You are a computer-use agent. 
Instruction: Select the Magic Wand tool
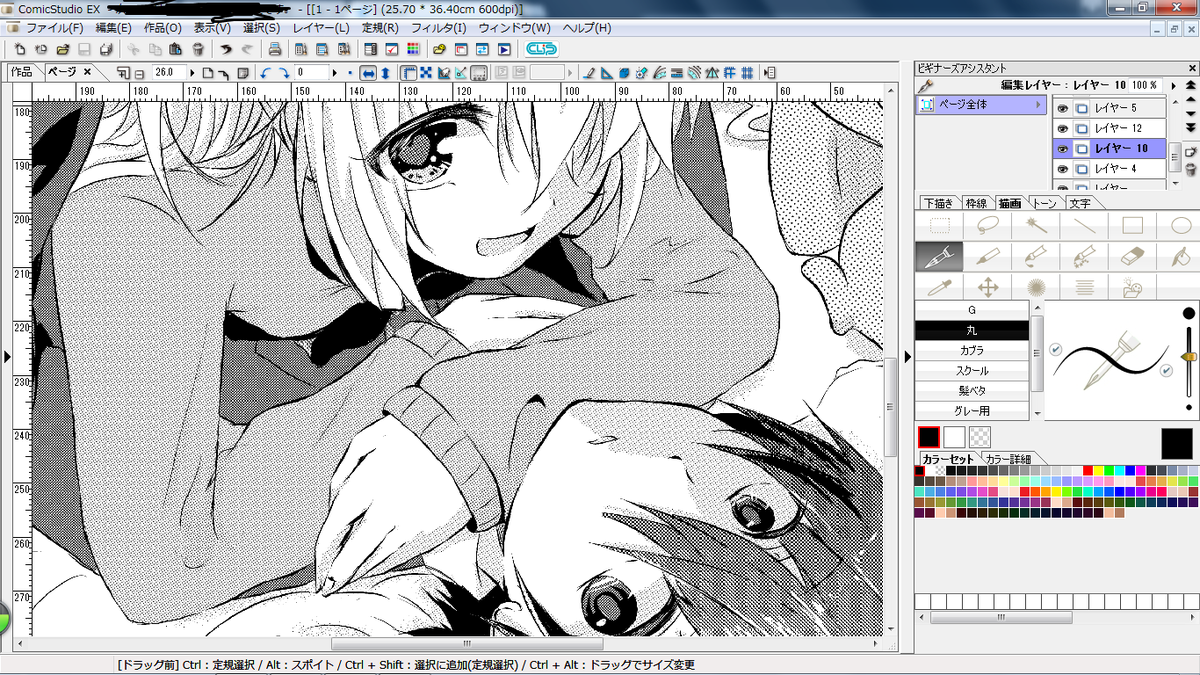1035,226
